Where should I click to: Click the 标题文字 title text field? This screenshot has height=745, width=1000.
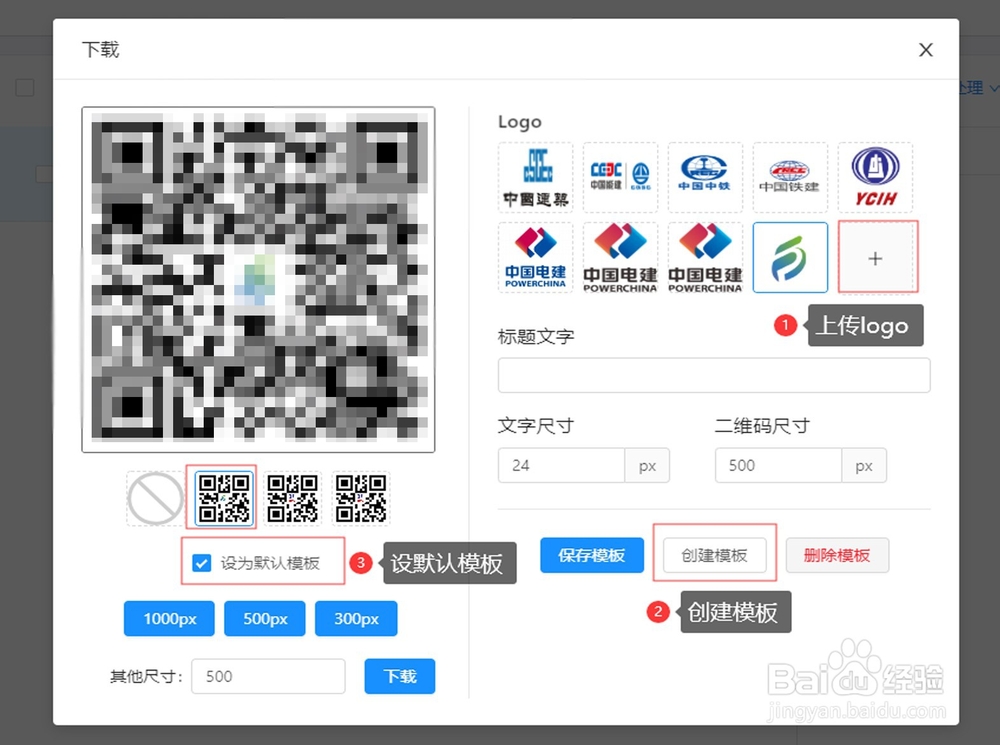713,375
